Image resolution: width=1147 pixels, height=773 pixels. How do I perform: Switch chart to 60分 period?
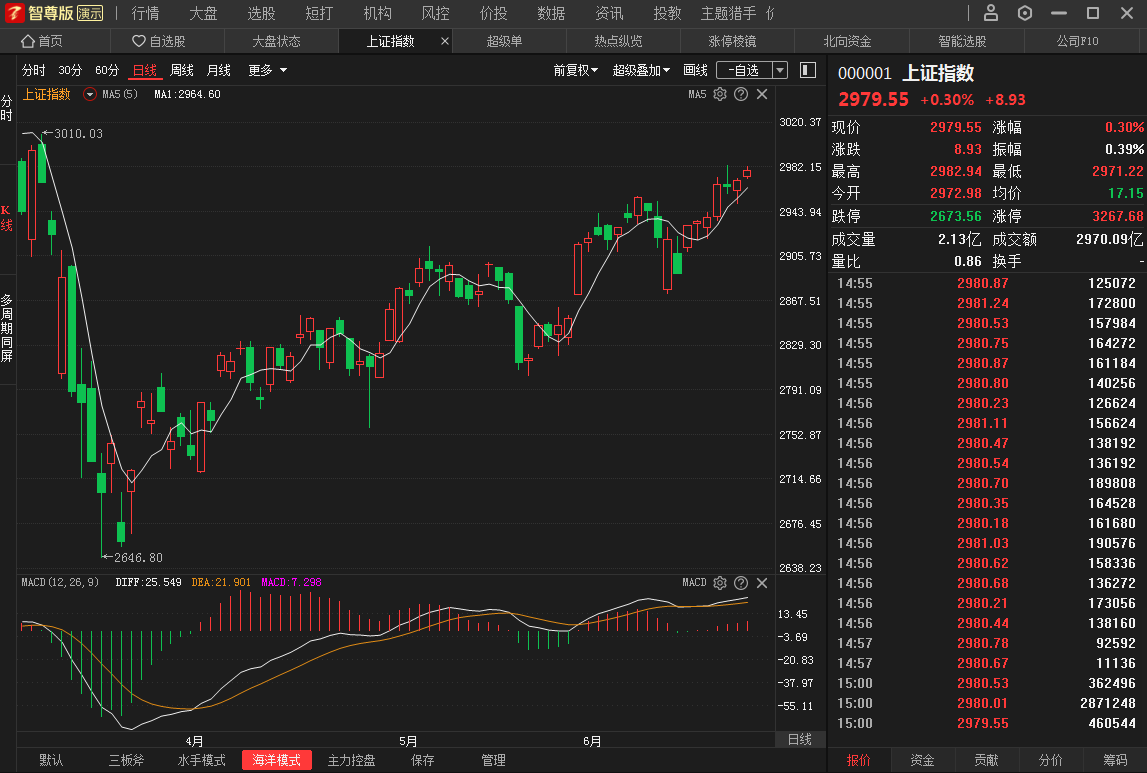107,70
